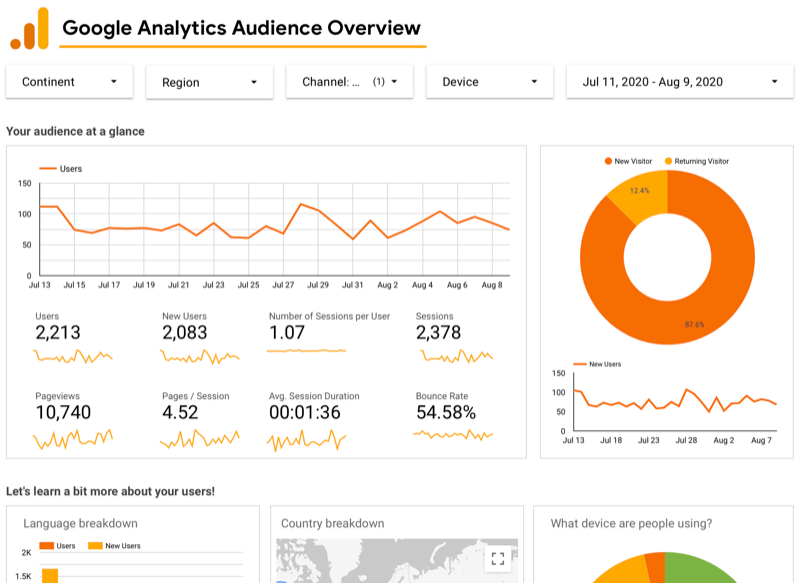Select the Users 2,213 scorecard value

click(58, 333)
